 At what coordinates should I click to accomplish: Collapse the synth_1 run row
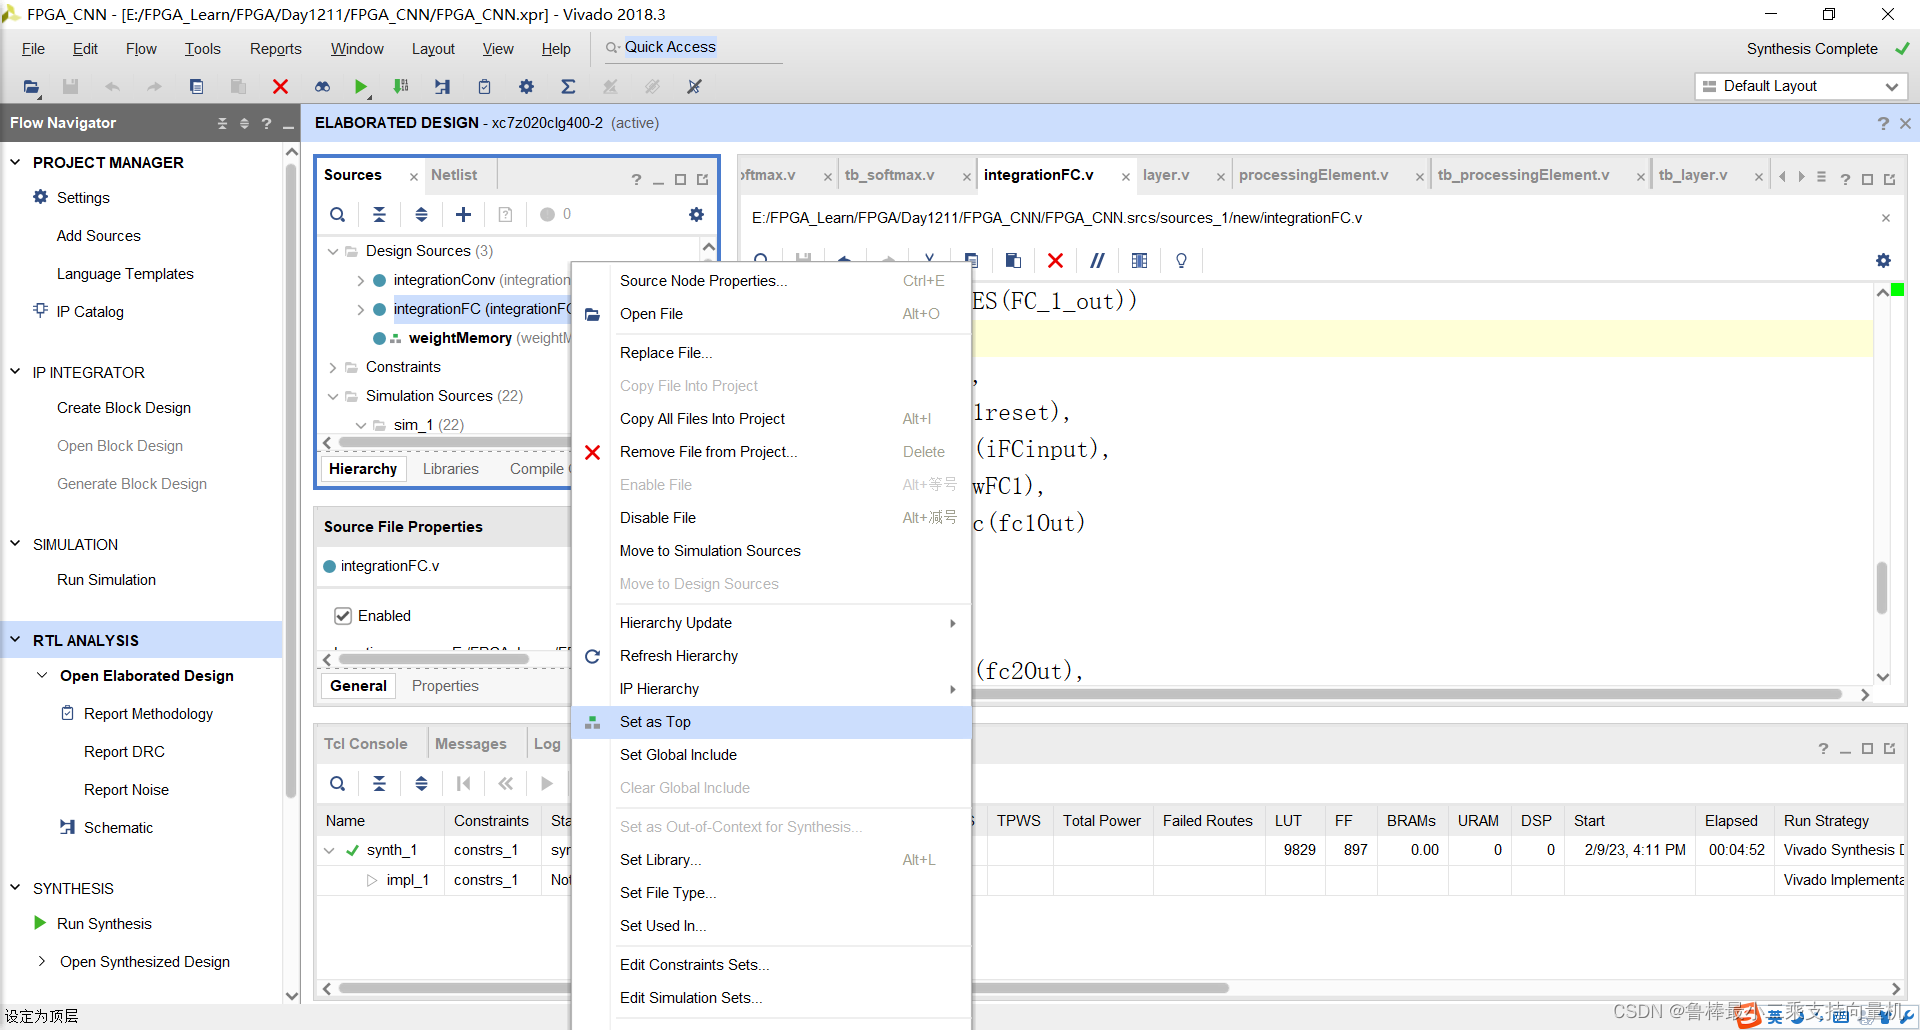pyautogui.click(x=329, y=850)
